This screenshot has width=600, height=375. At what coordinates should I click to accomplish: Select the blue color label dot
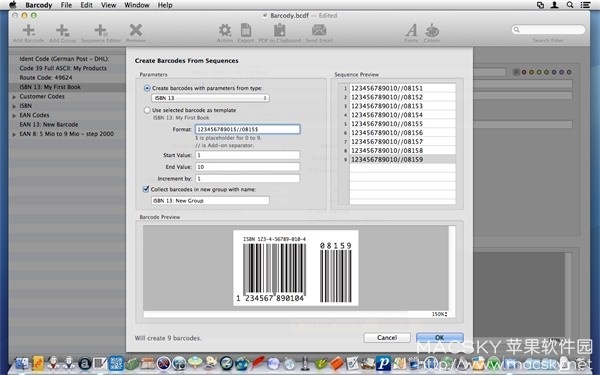[554, 72]
